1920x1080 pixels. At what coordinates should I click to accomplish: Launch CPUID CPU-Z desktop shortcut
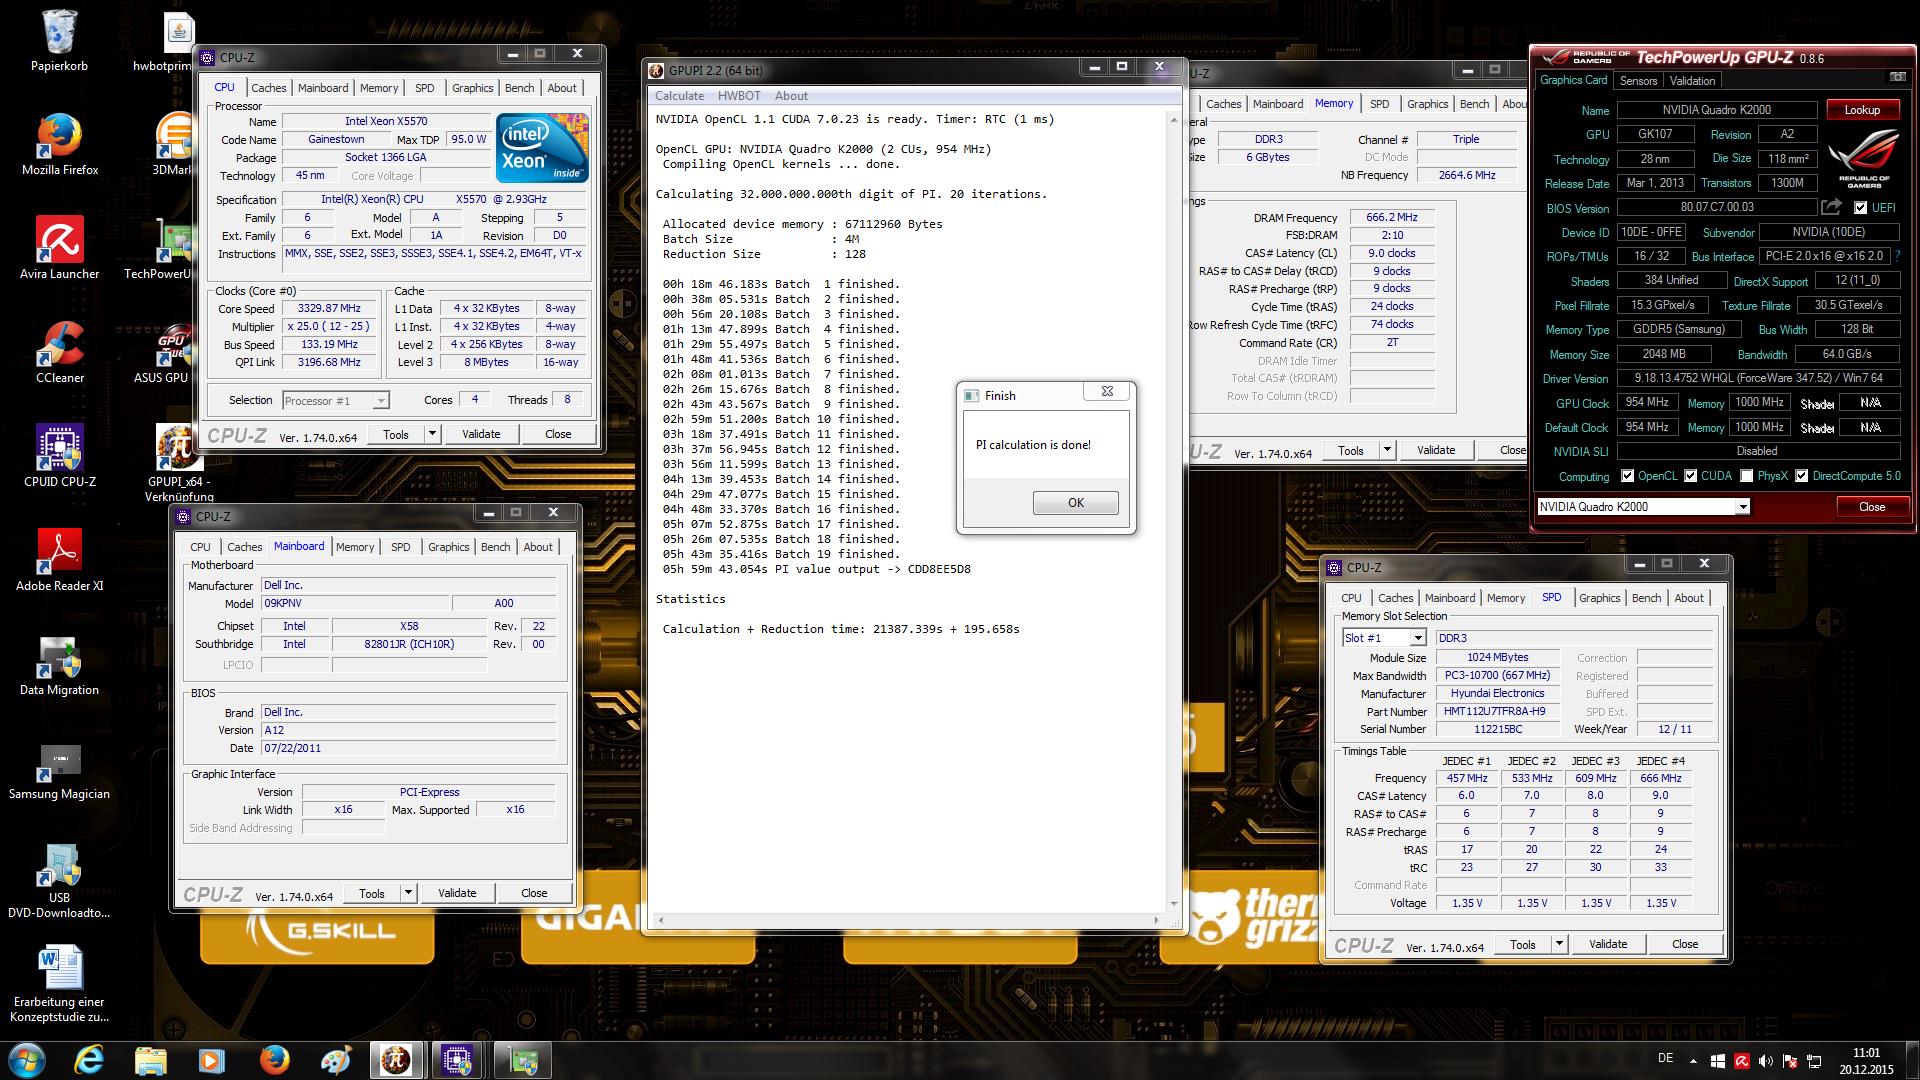click(x=60, y=458)
